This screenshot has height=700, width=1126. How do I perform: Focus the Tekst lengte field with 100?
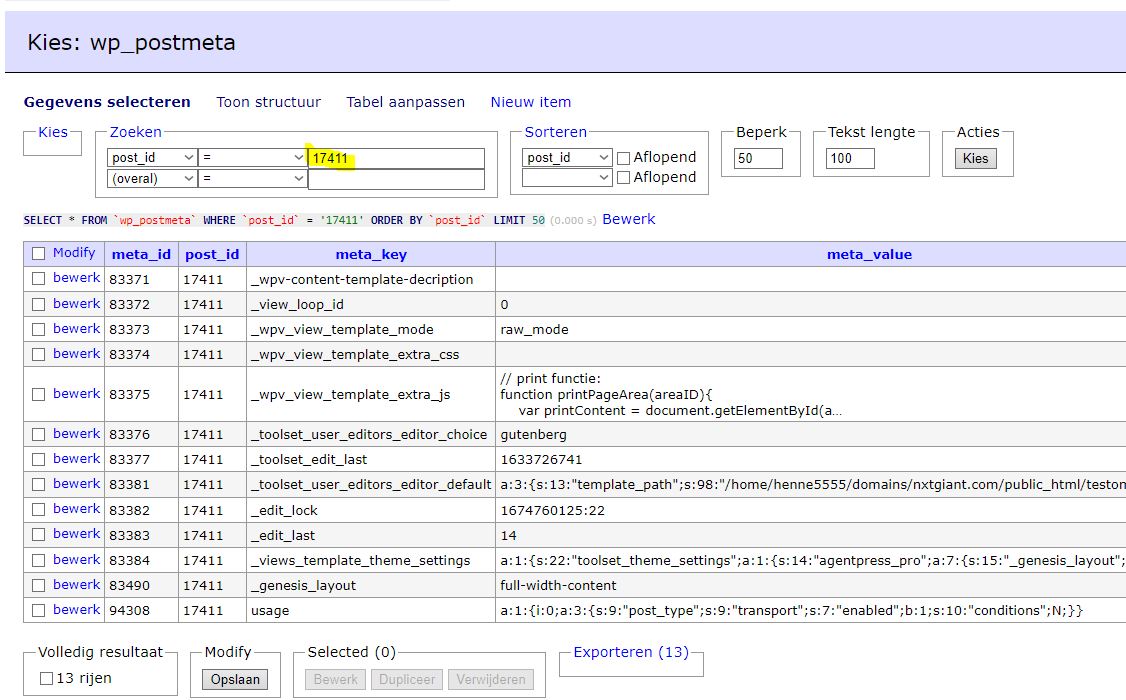[x=850, y=158]
